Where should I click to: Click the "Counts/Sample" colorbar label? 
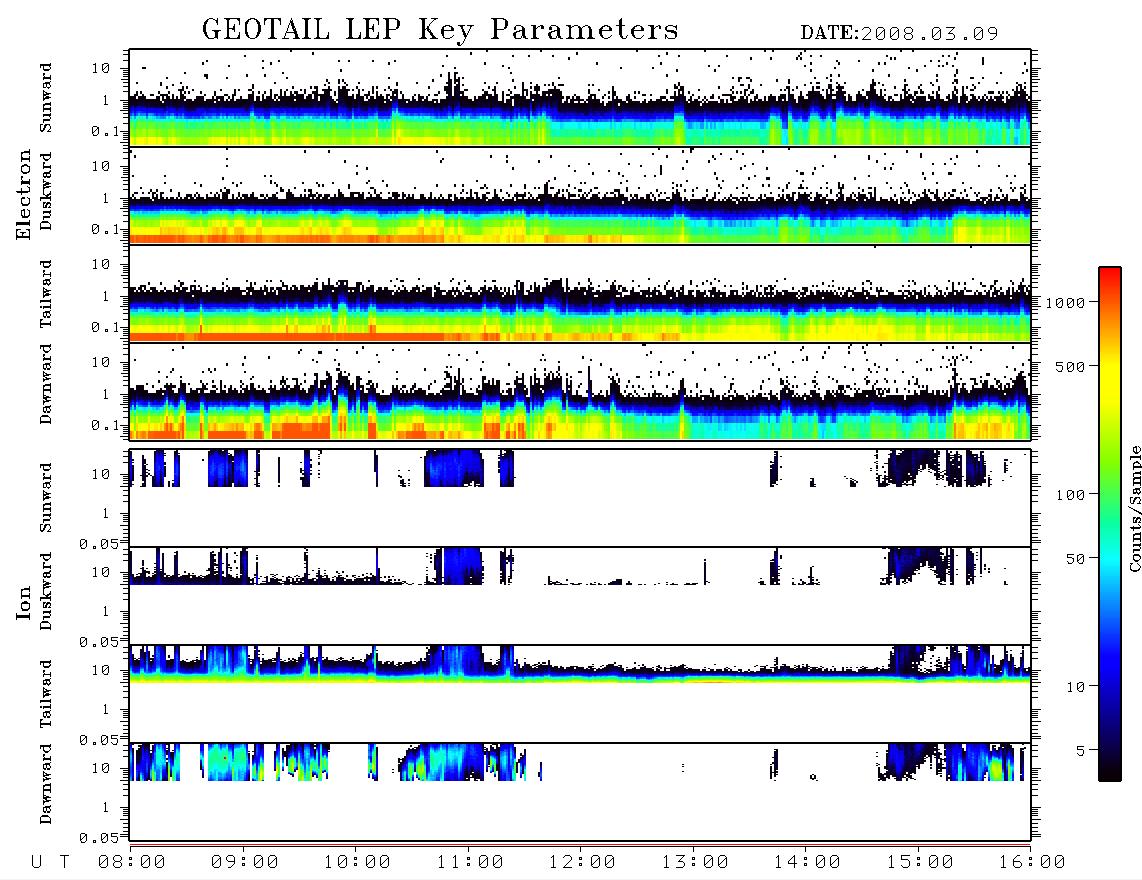pyautogui.click(x=1135, y=508)
